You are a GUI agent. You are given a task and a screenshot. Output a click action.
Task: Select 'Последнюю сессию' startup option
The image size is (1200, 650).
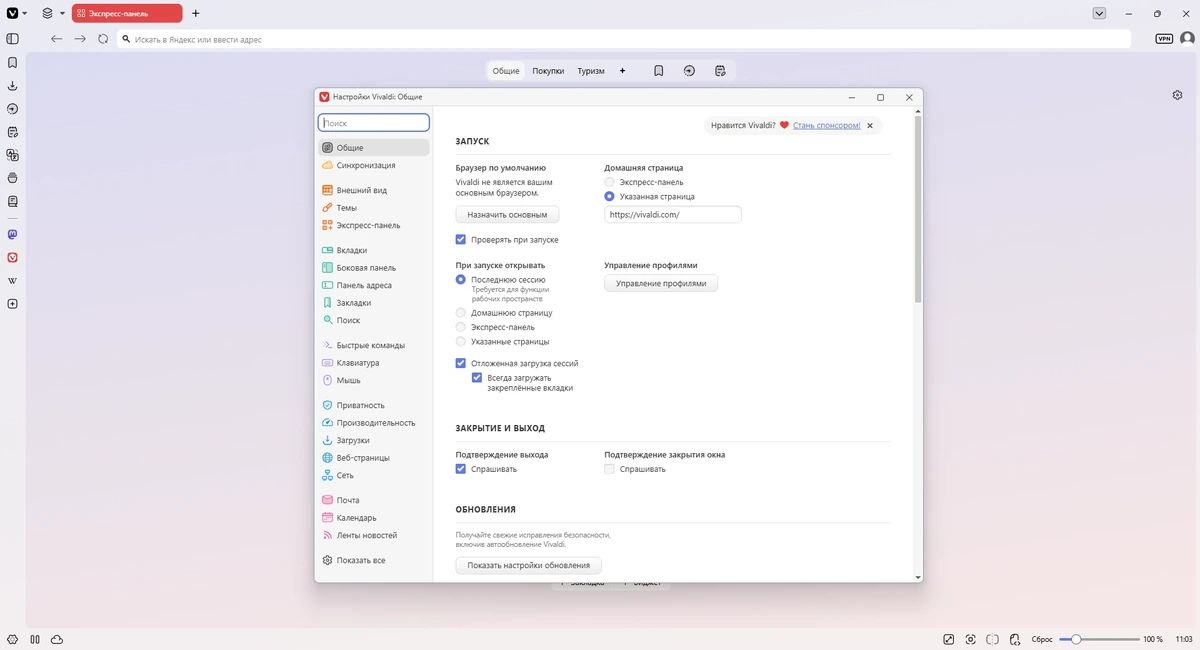461,280
